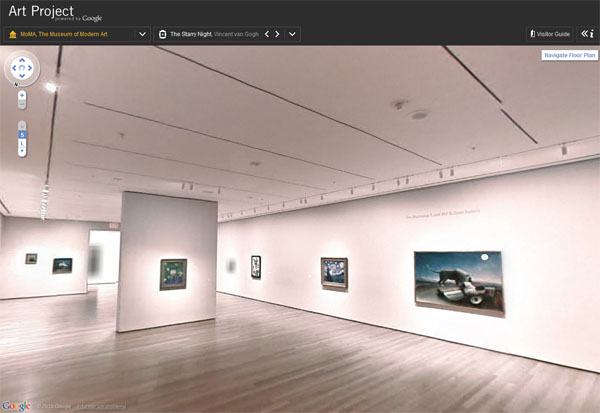Click the center reset icon in compass
The height and width of the screenshot is (413, 600).
point(22,68)
